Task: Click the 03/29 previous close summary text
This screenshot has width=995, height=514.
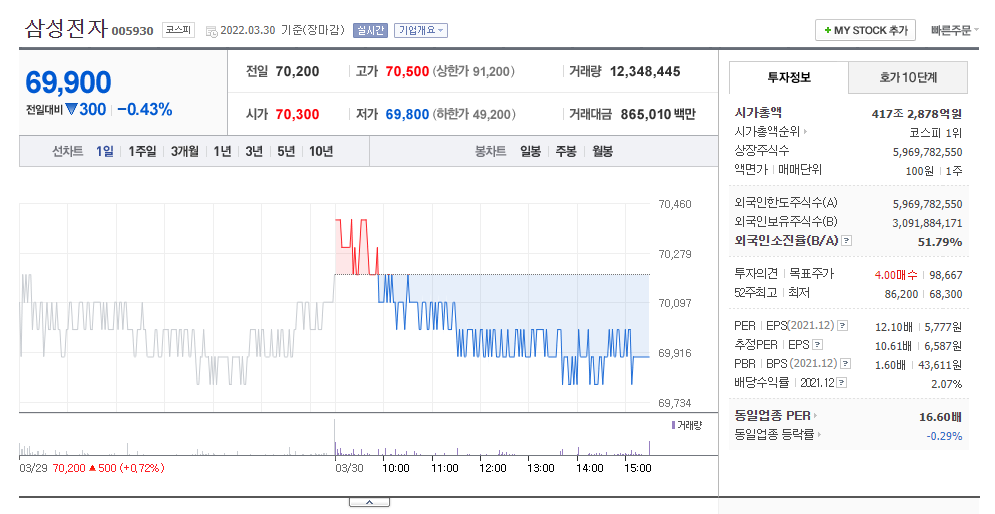Action: pyautogui.click(x=92, y=468)
